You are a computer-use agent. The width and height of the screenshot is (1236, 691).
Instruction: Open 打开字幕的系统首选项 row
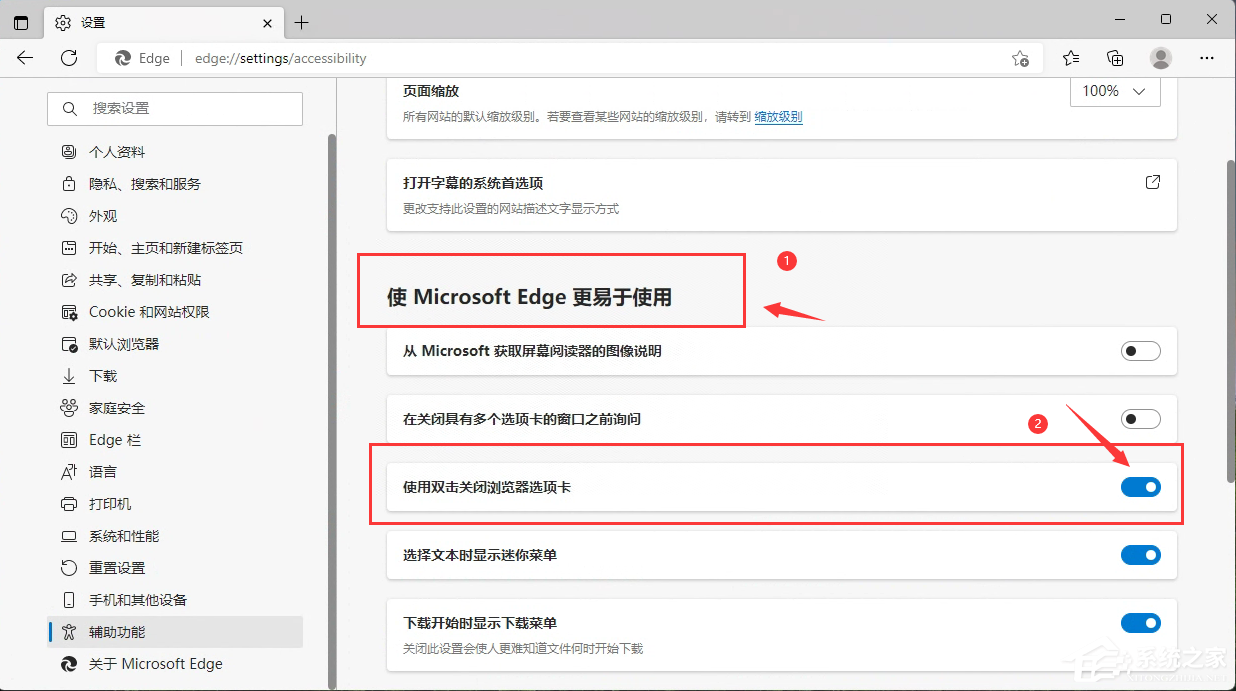[782, 195]
